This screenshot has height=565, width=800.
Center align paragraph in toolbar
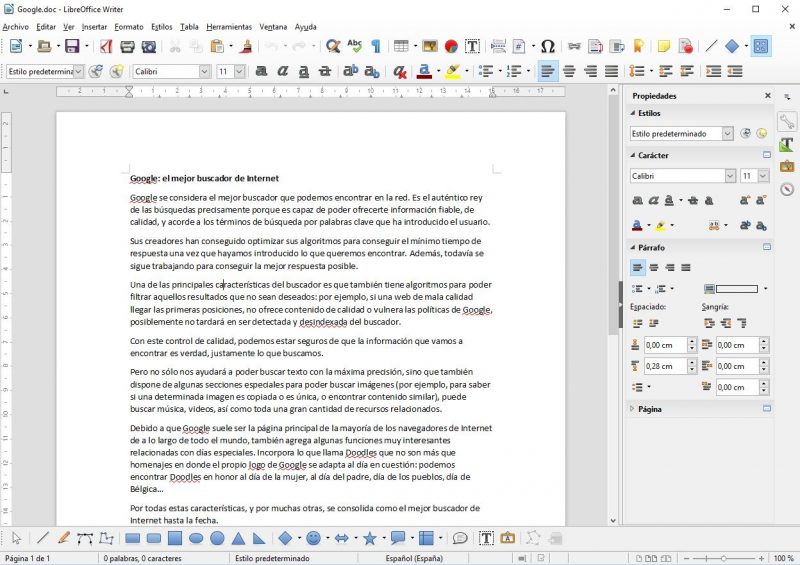point(569,71)
